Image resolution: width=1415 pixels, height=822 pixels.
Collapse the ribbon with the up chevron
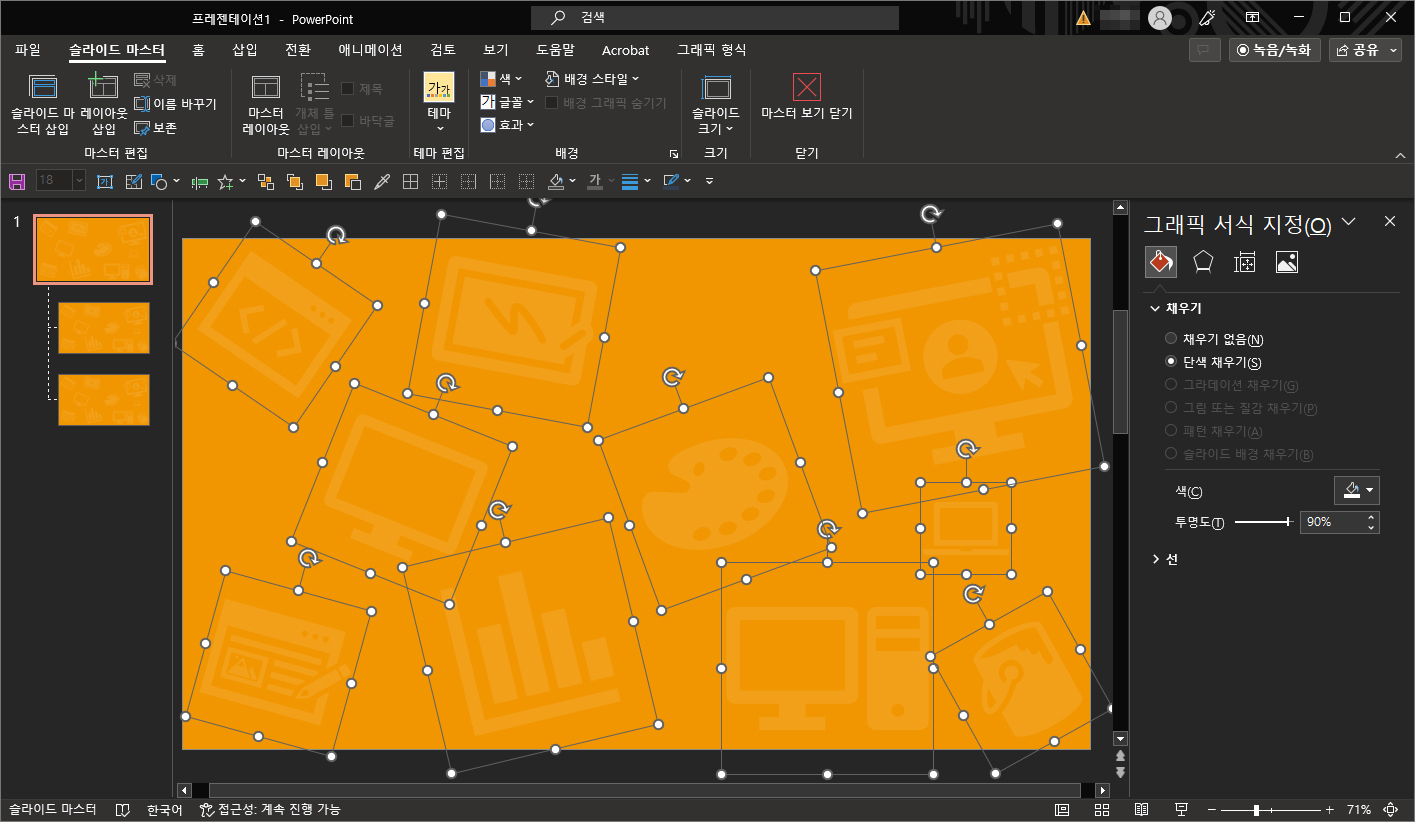[1399, 155]
